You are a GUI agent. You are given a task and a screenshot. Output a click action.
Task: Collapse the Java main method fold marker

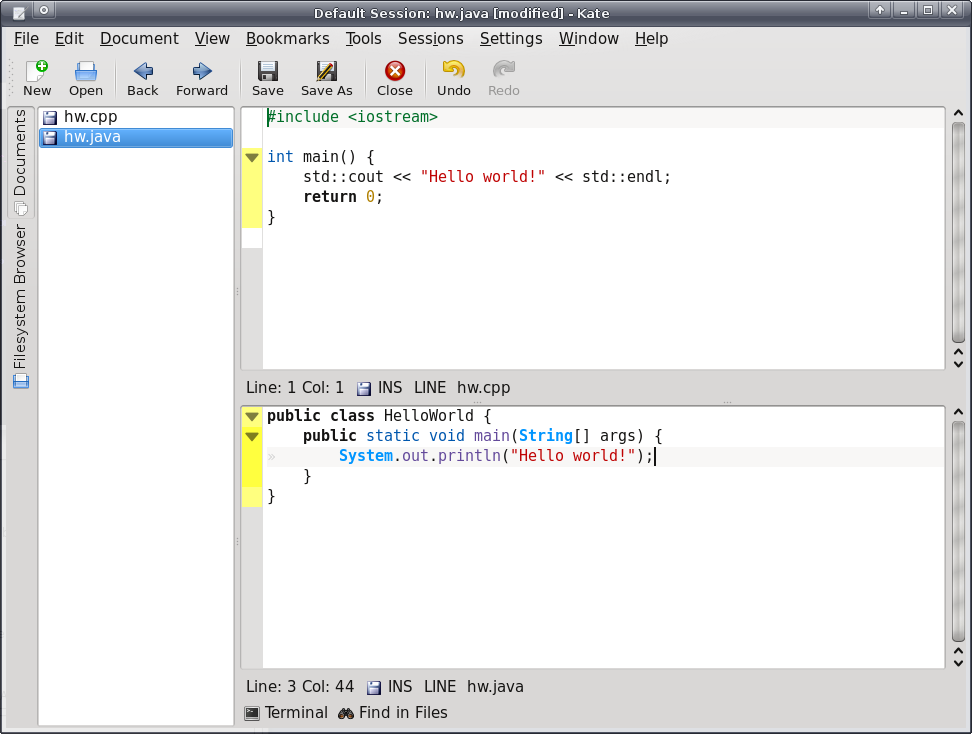(252, 437)
